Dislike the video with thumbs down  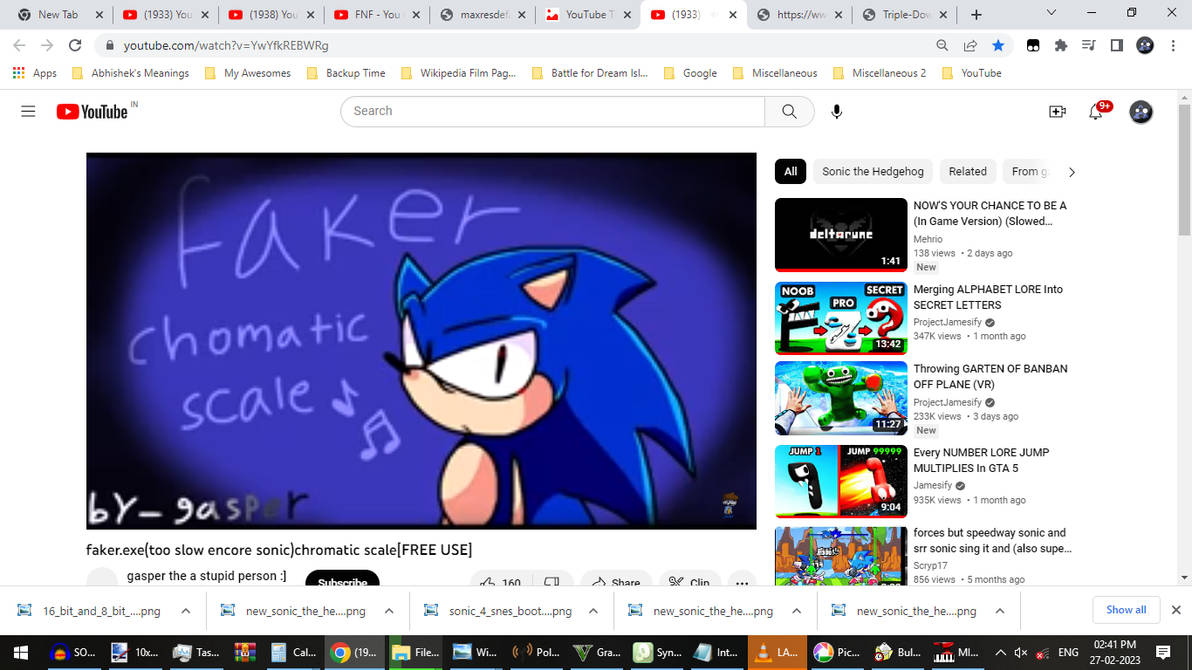click(552, 582)
